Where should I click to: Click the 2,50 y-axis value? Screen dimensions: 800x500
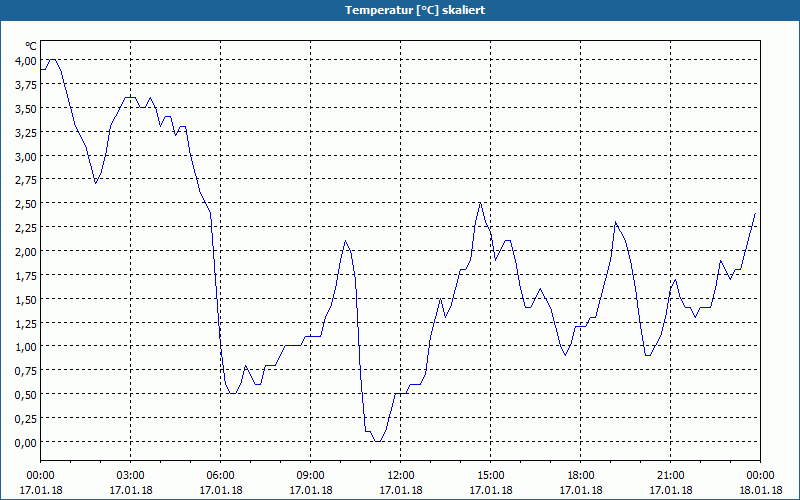click(26, 204)
